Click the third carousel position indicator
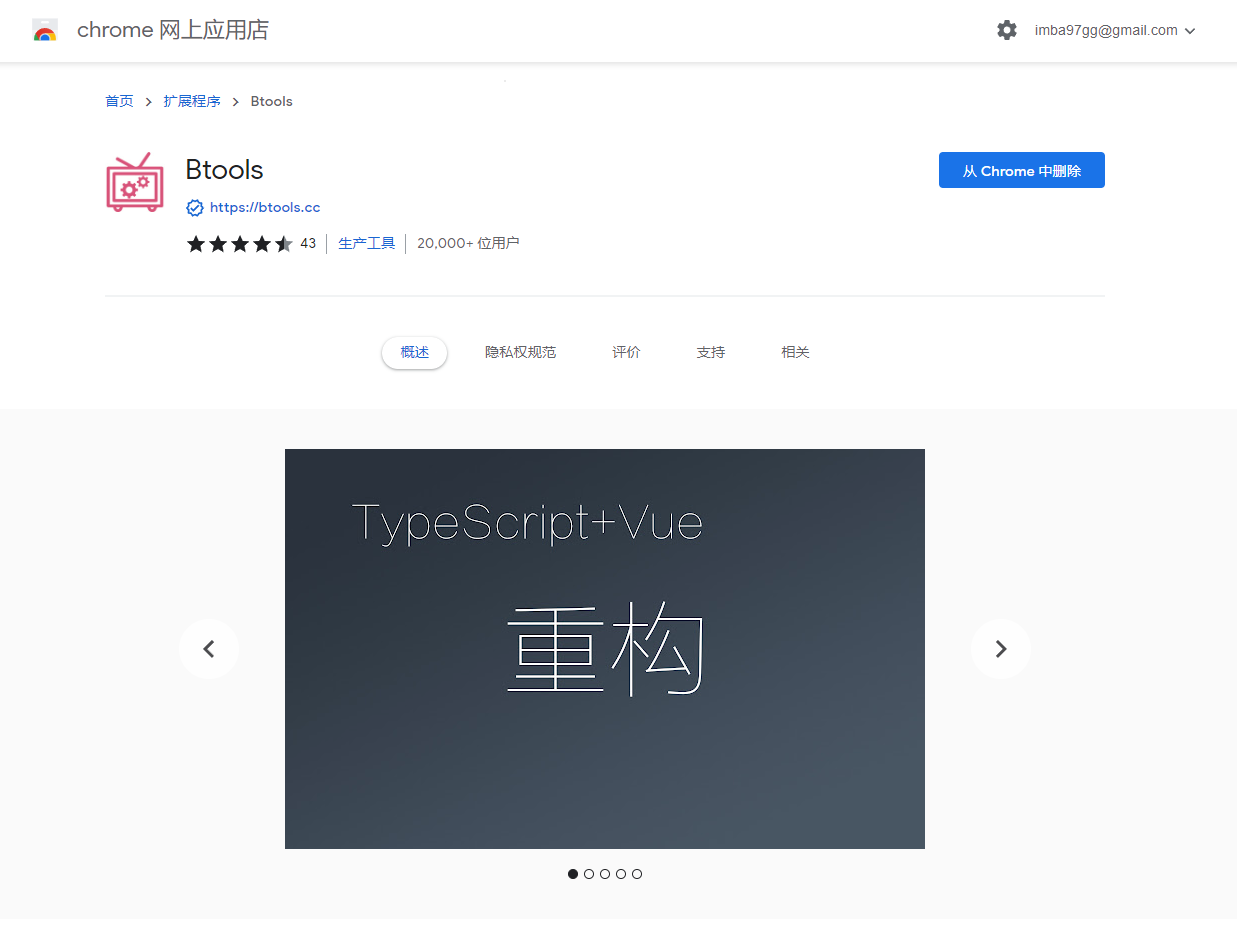Image resolution: width=1237 pixels, height=927 pixels. [x=604, y=873]
